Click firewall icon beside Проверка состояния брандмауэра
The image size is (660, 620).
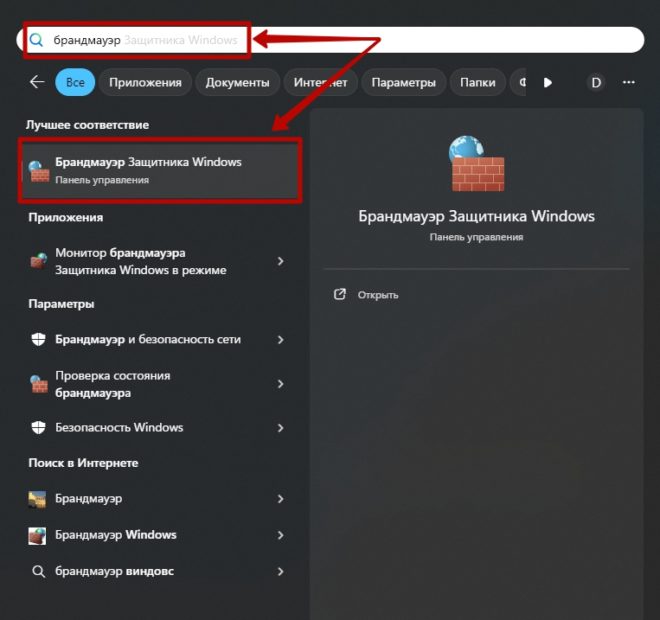tap(39, 384)
